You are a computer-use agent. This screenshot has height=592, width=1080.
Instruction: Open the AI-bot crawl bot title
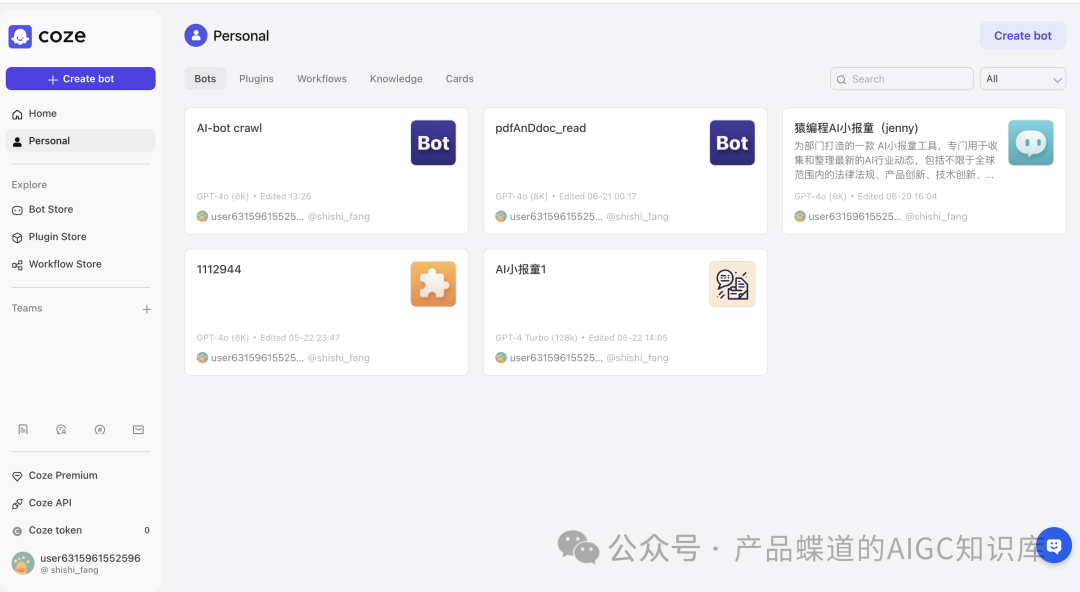pos(229,128)
